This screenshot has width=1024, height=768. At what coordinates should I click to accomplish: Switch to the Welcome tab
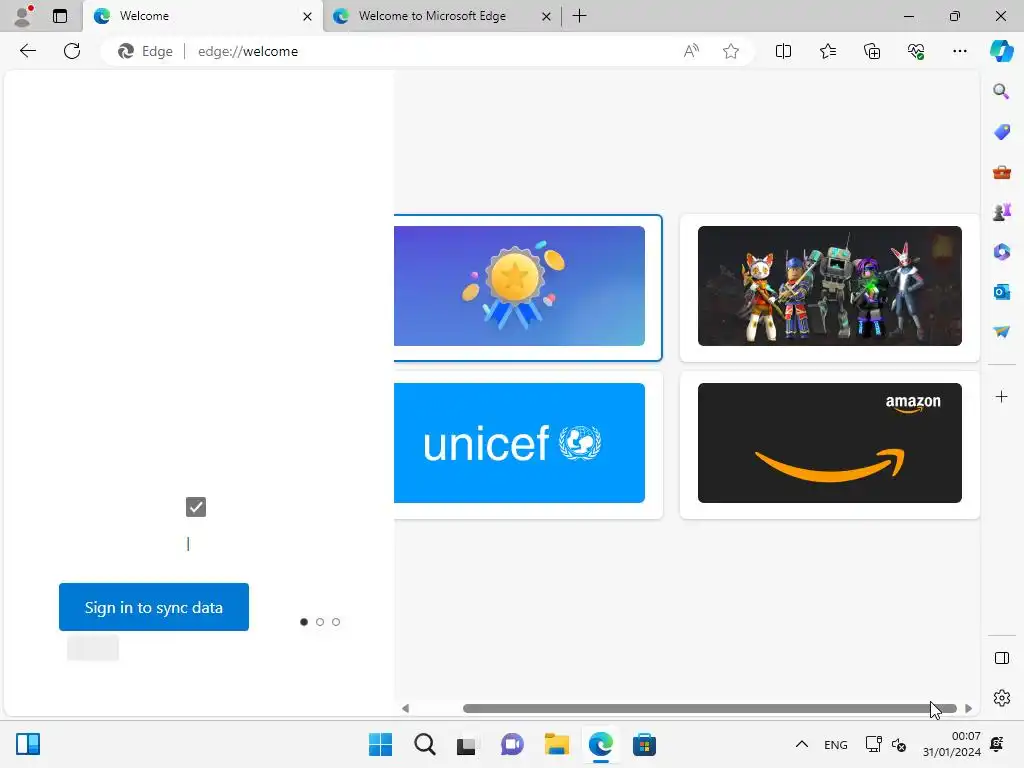[202, 16]
